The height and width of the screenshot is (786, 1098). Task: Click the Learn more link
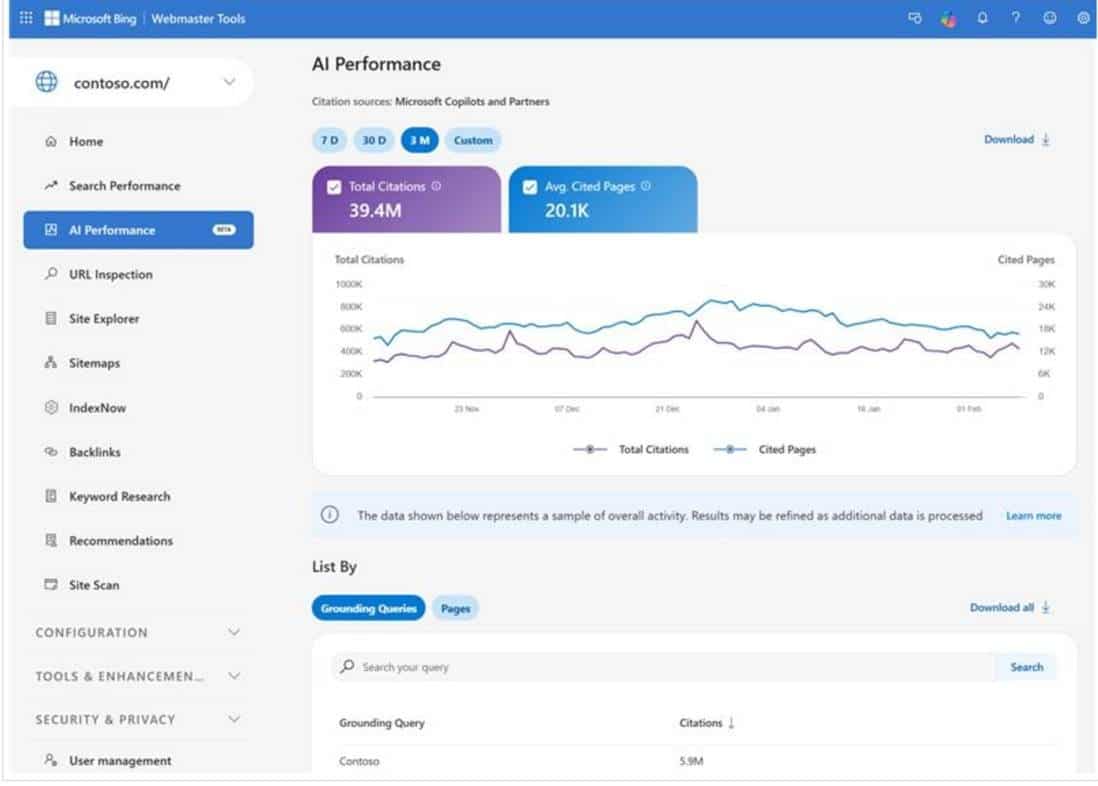tap(1033, 516)
